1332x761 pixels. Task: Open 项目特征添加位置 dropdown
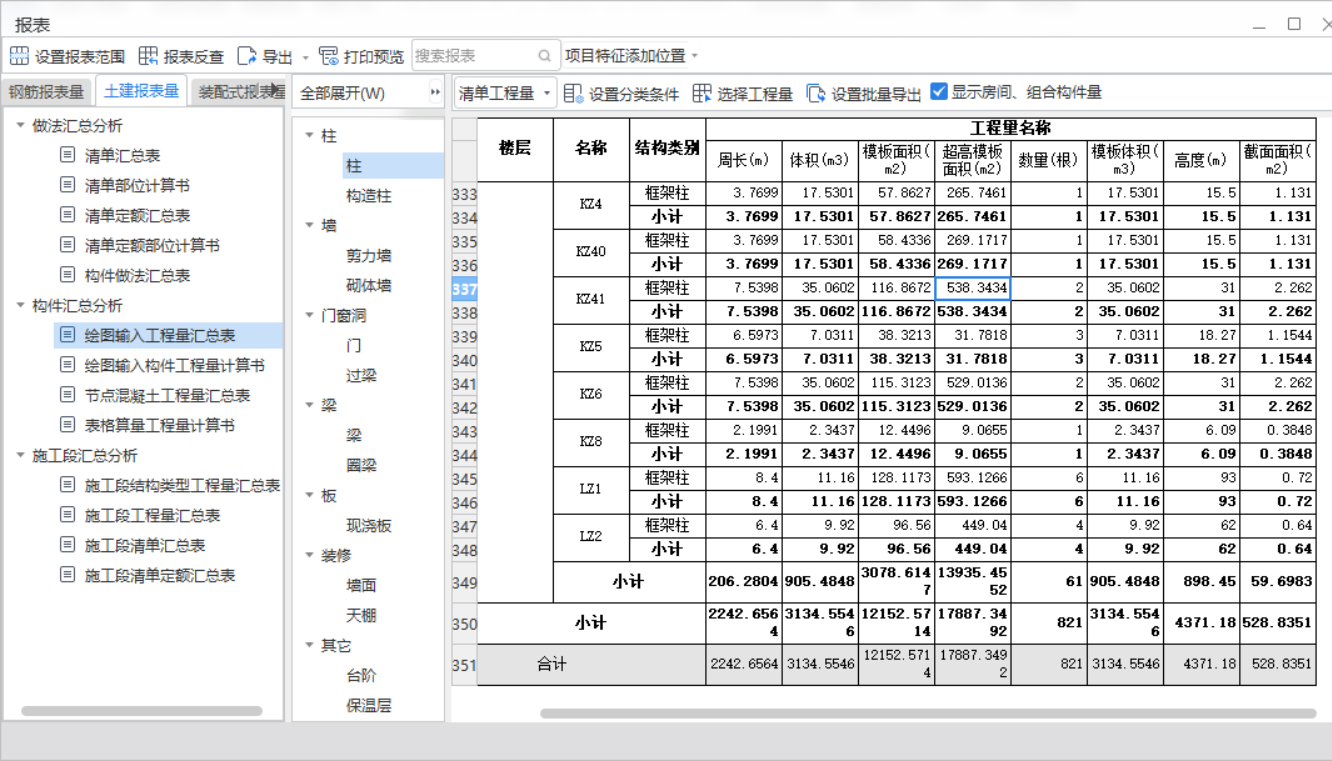[695, 56]
